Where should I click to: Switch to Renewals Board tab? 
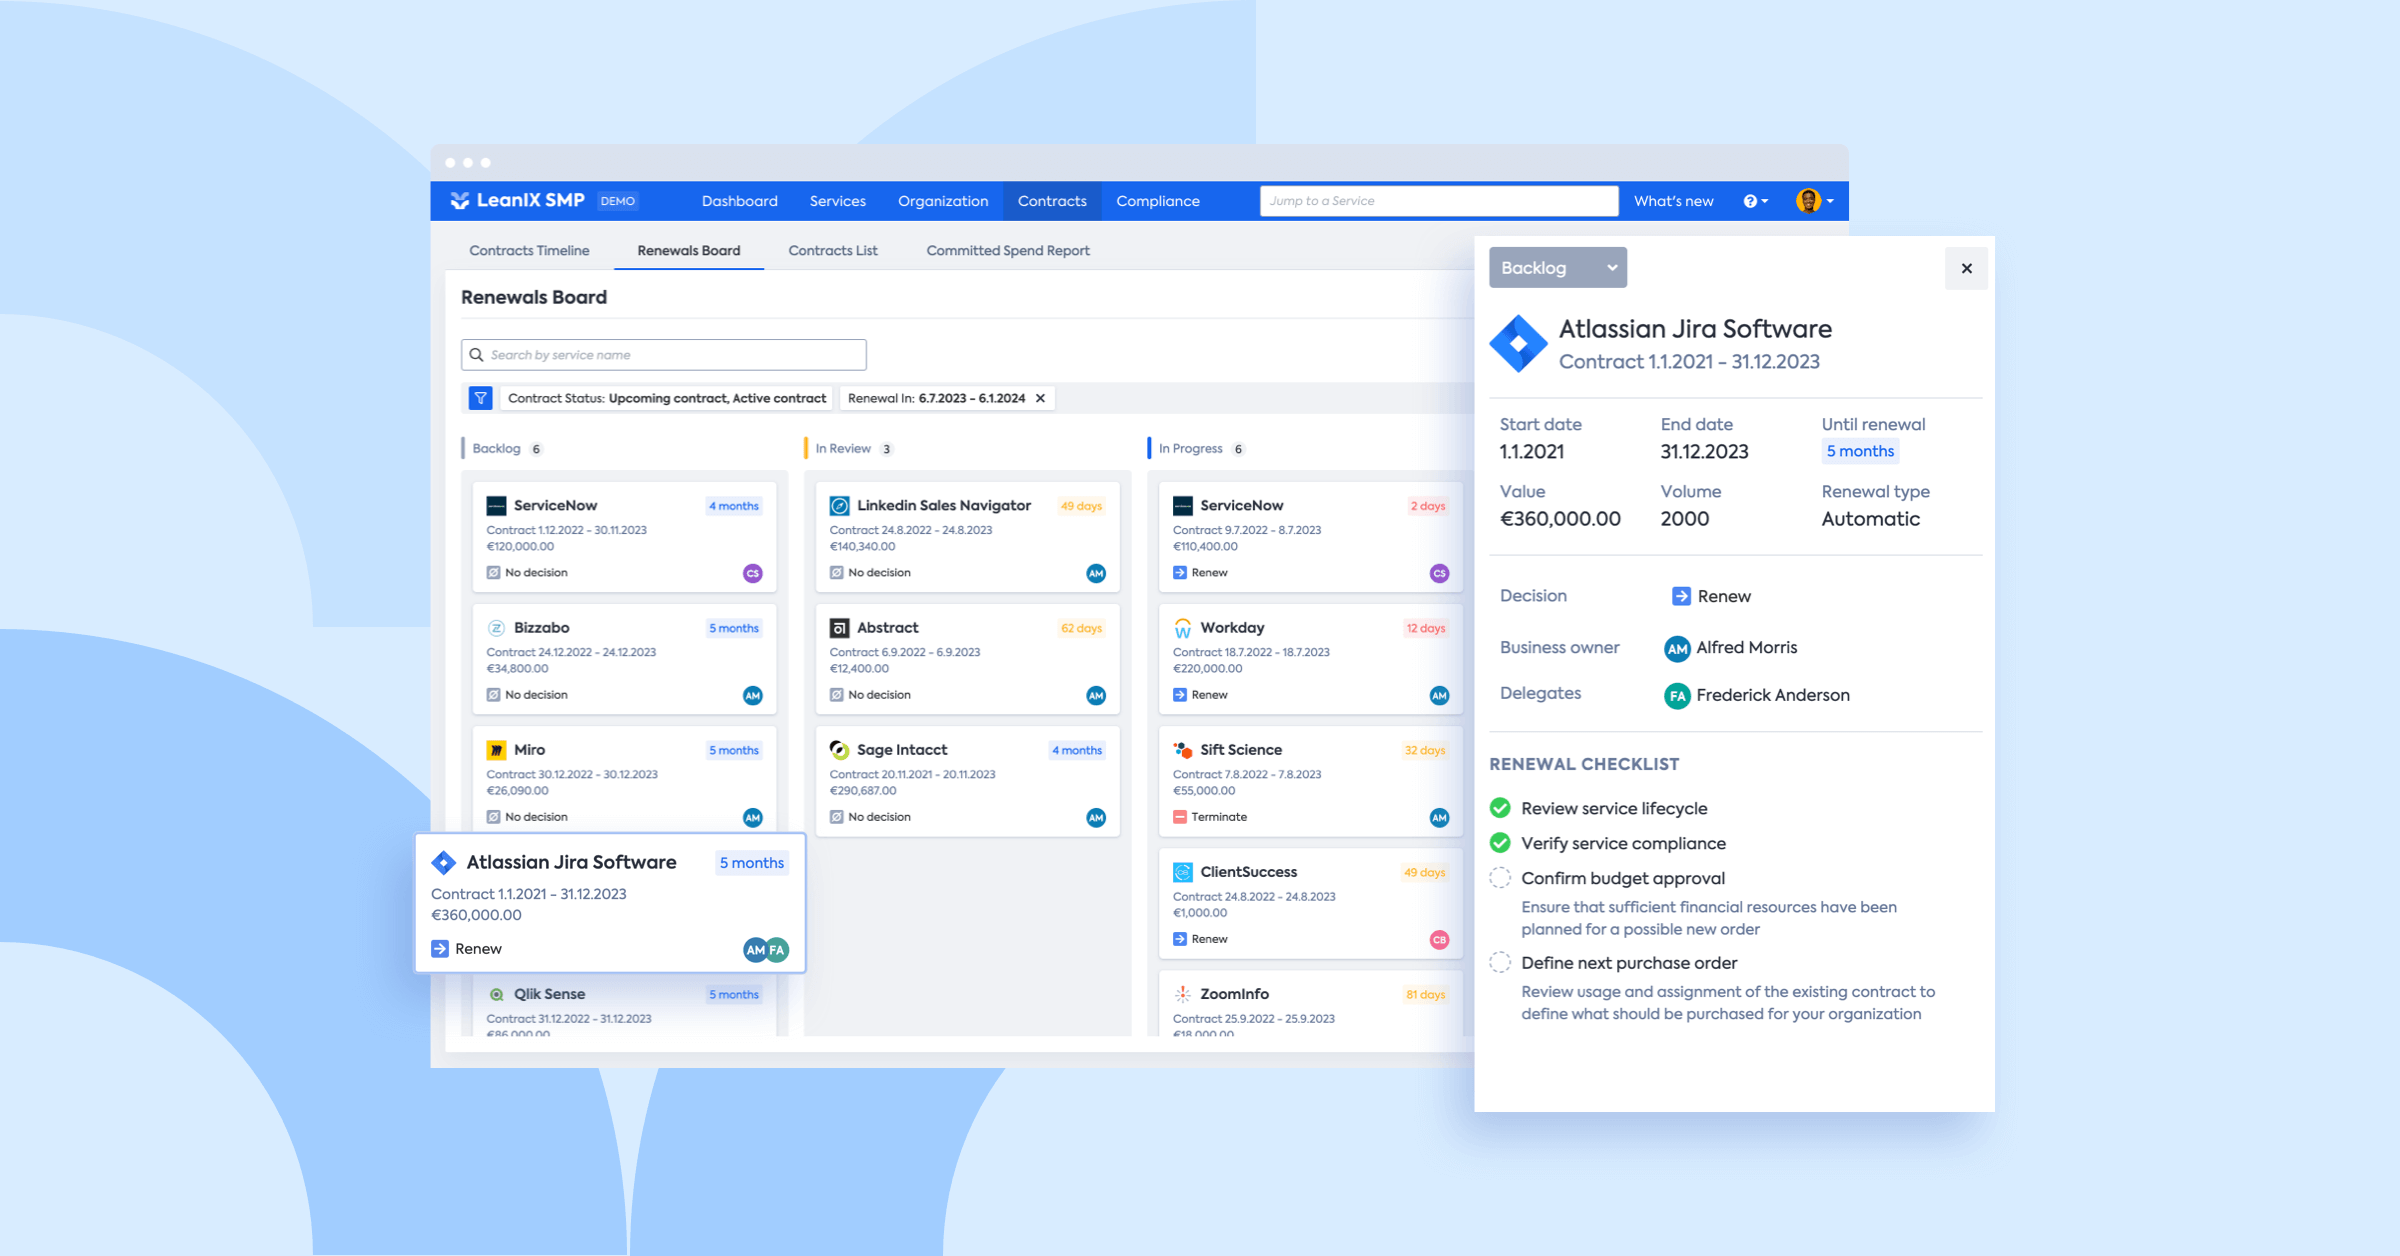coord(688,250)
